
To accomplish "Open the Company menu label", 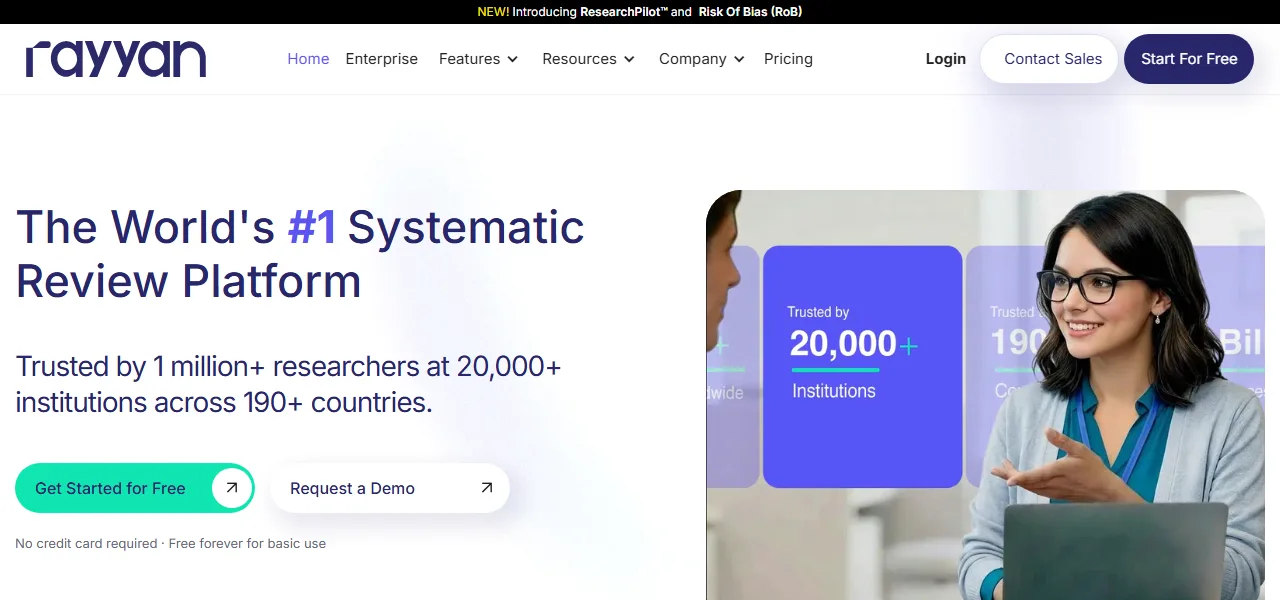I will [692, 59].
